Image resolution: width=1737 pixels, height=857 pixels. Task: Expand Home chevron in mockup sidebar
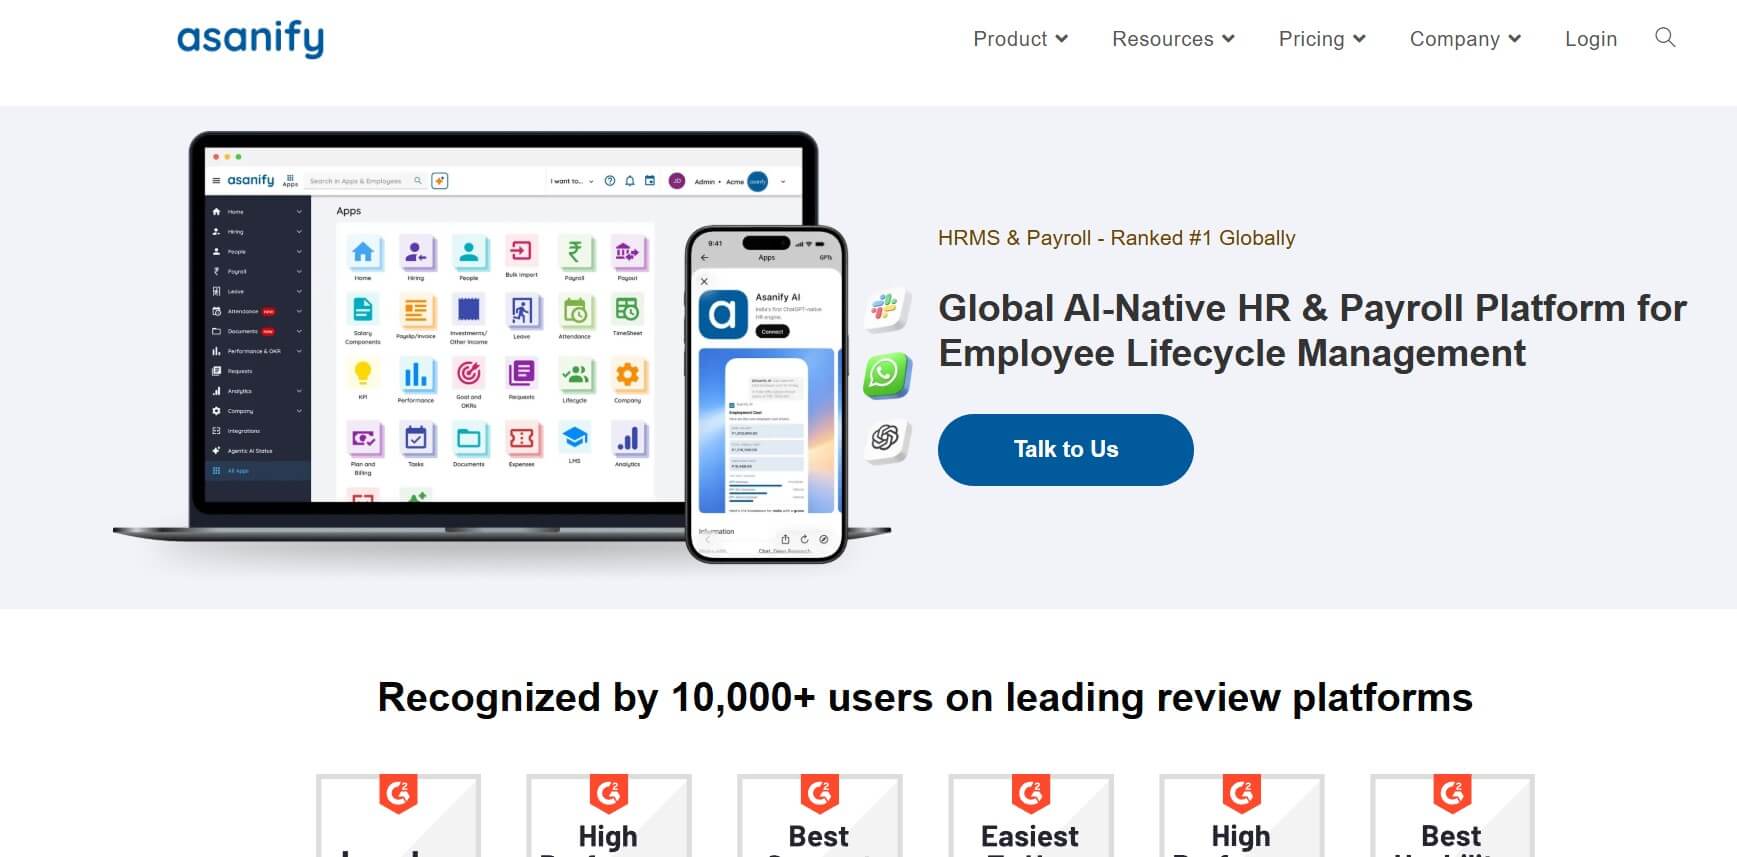tap(299, 212)
